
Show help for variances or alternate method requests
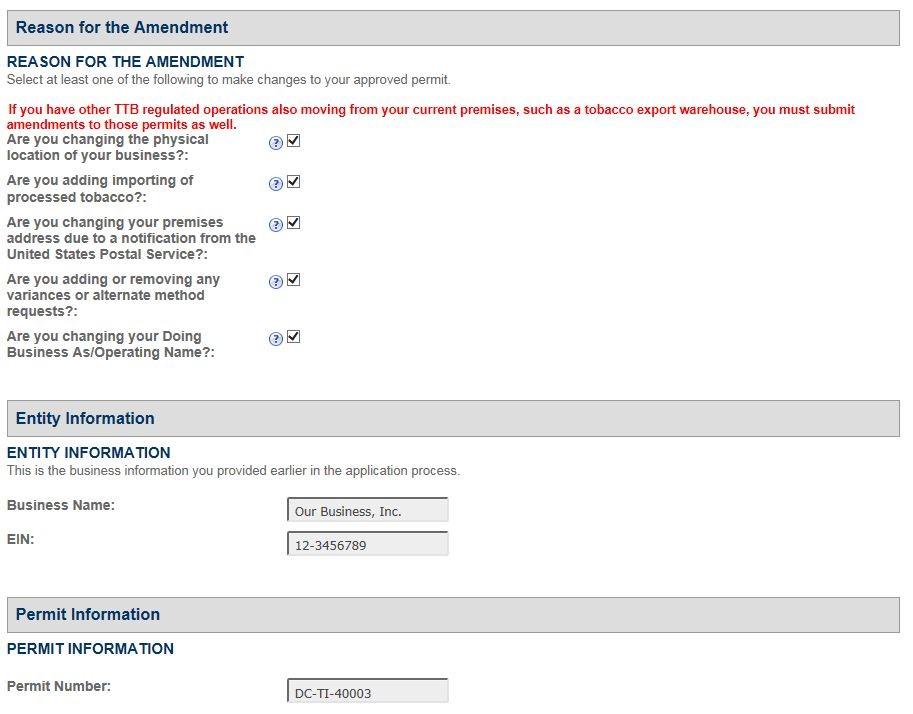coord(276,282)
